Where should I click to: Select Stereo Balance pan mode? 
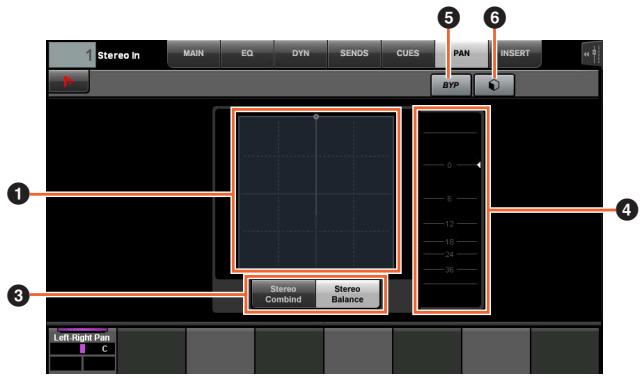pyautogui.click(x=347, y=294)
